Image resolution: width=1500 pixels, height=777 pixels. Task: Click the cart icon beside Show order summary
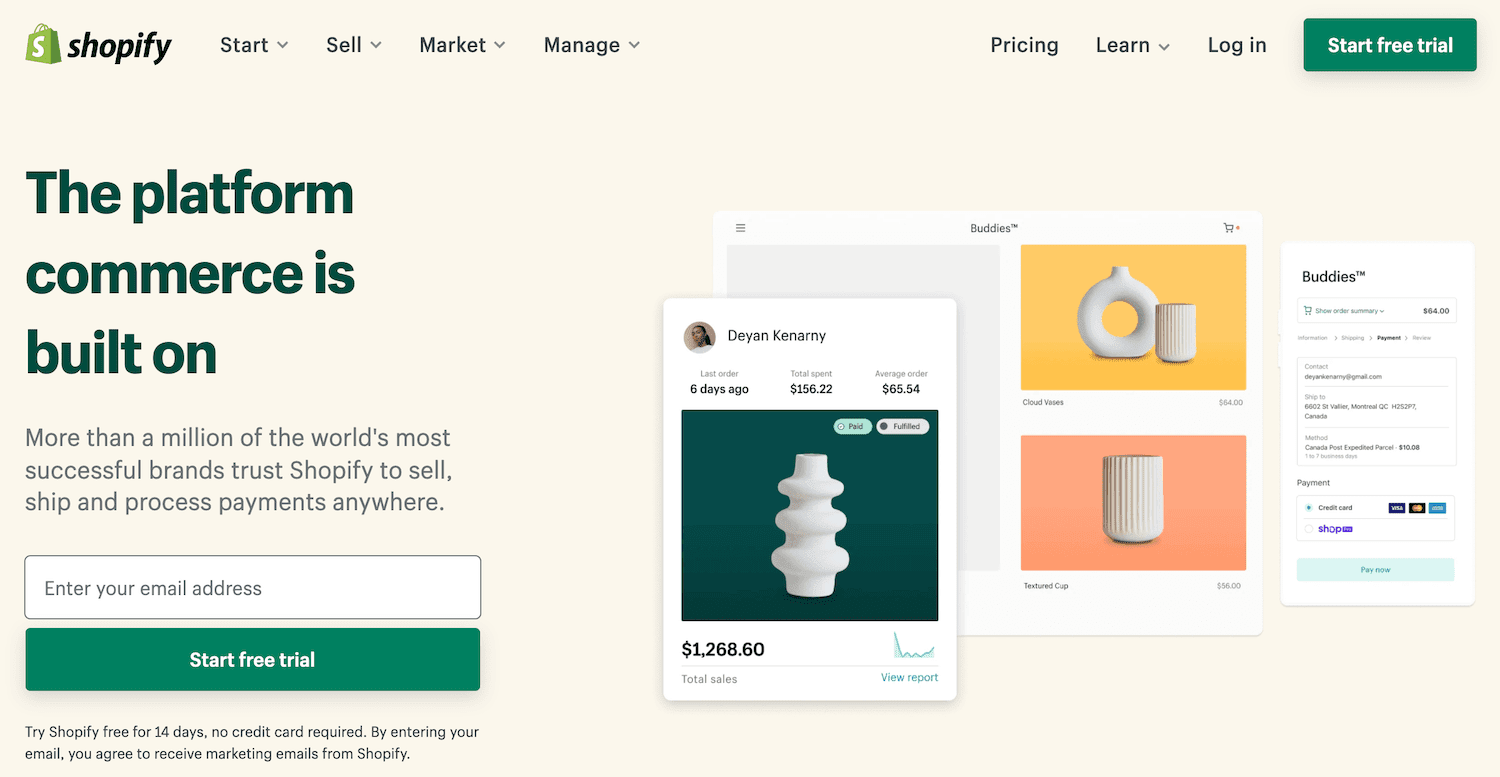pos(1308,310)
